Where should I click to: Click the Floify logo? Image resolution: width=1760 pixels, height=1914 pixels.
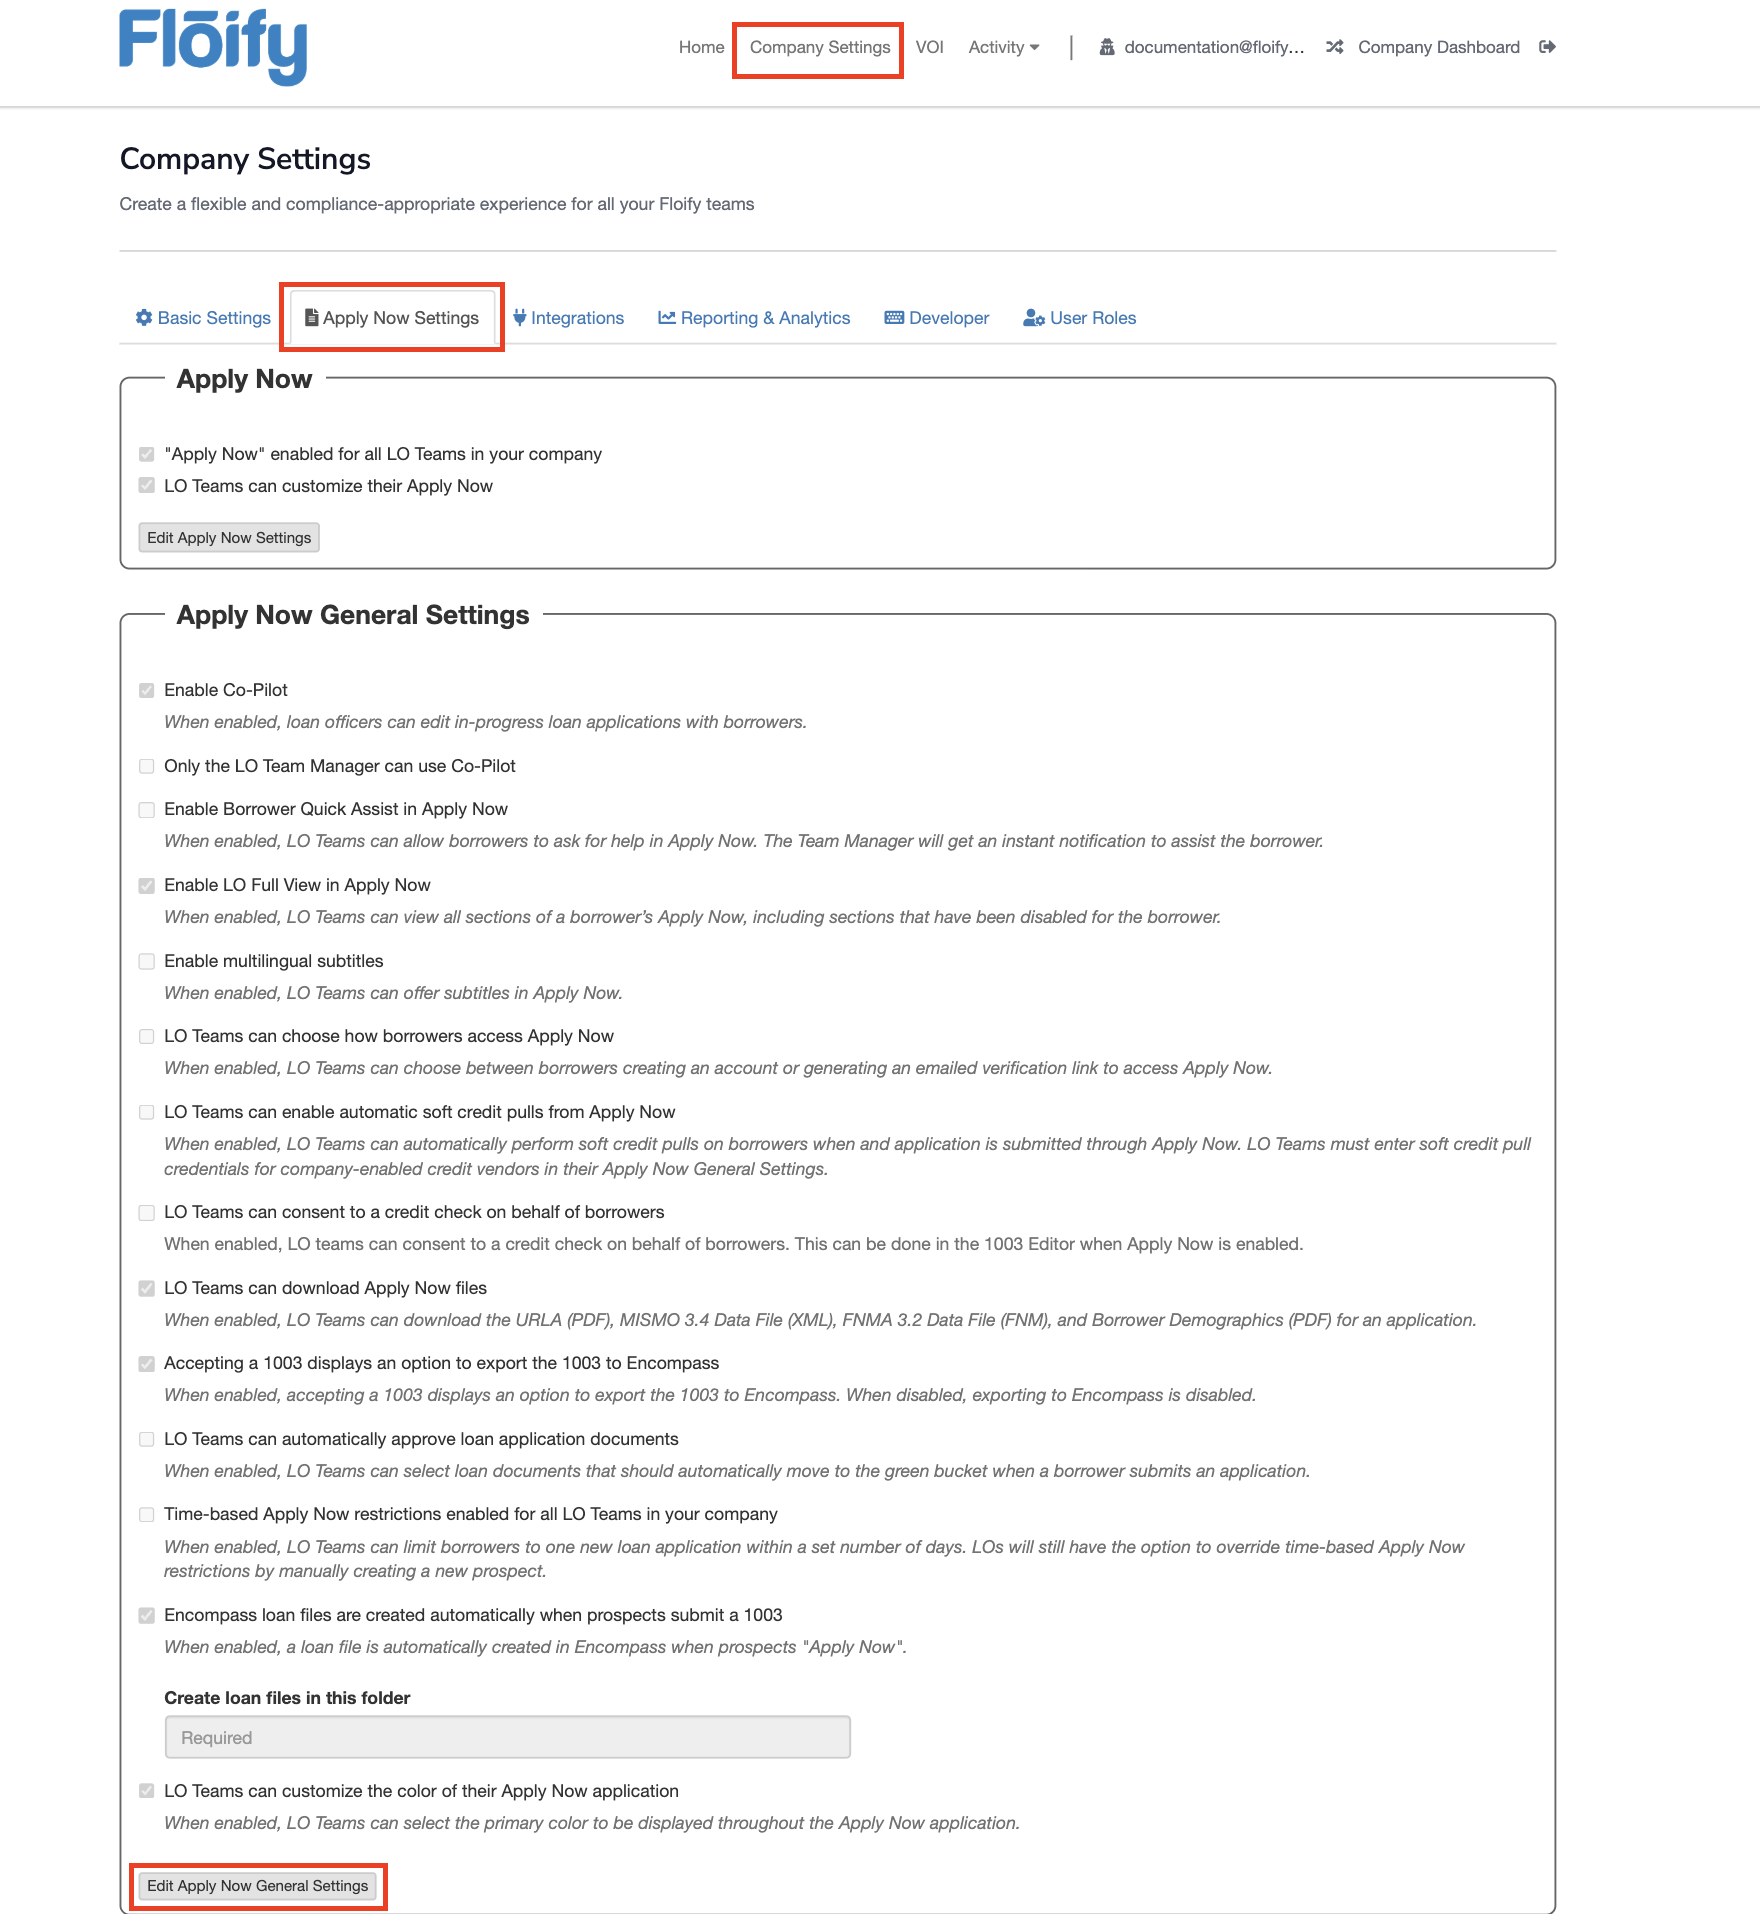[212, 46]
